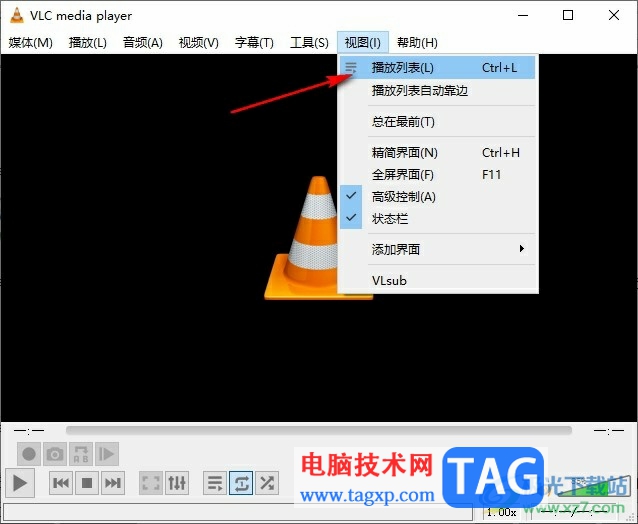Close the 视图(I) menu
Screen dimensions: 638x524
(x=363, y=42)
